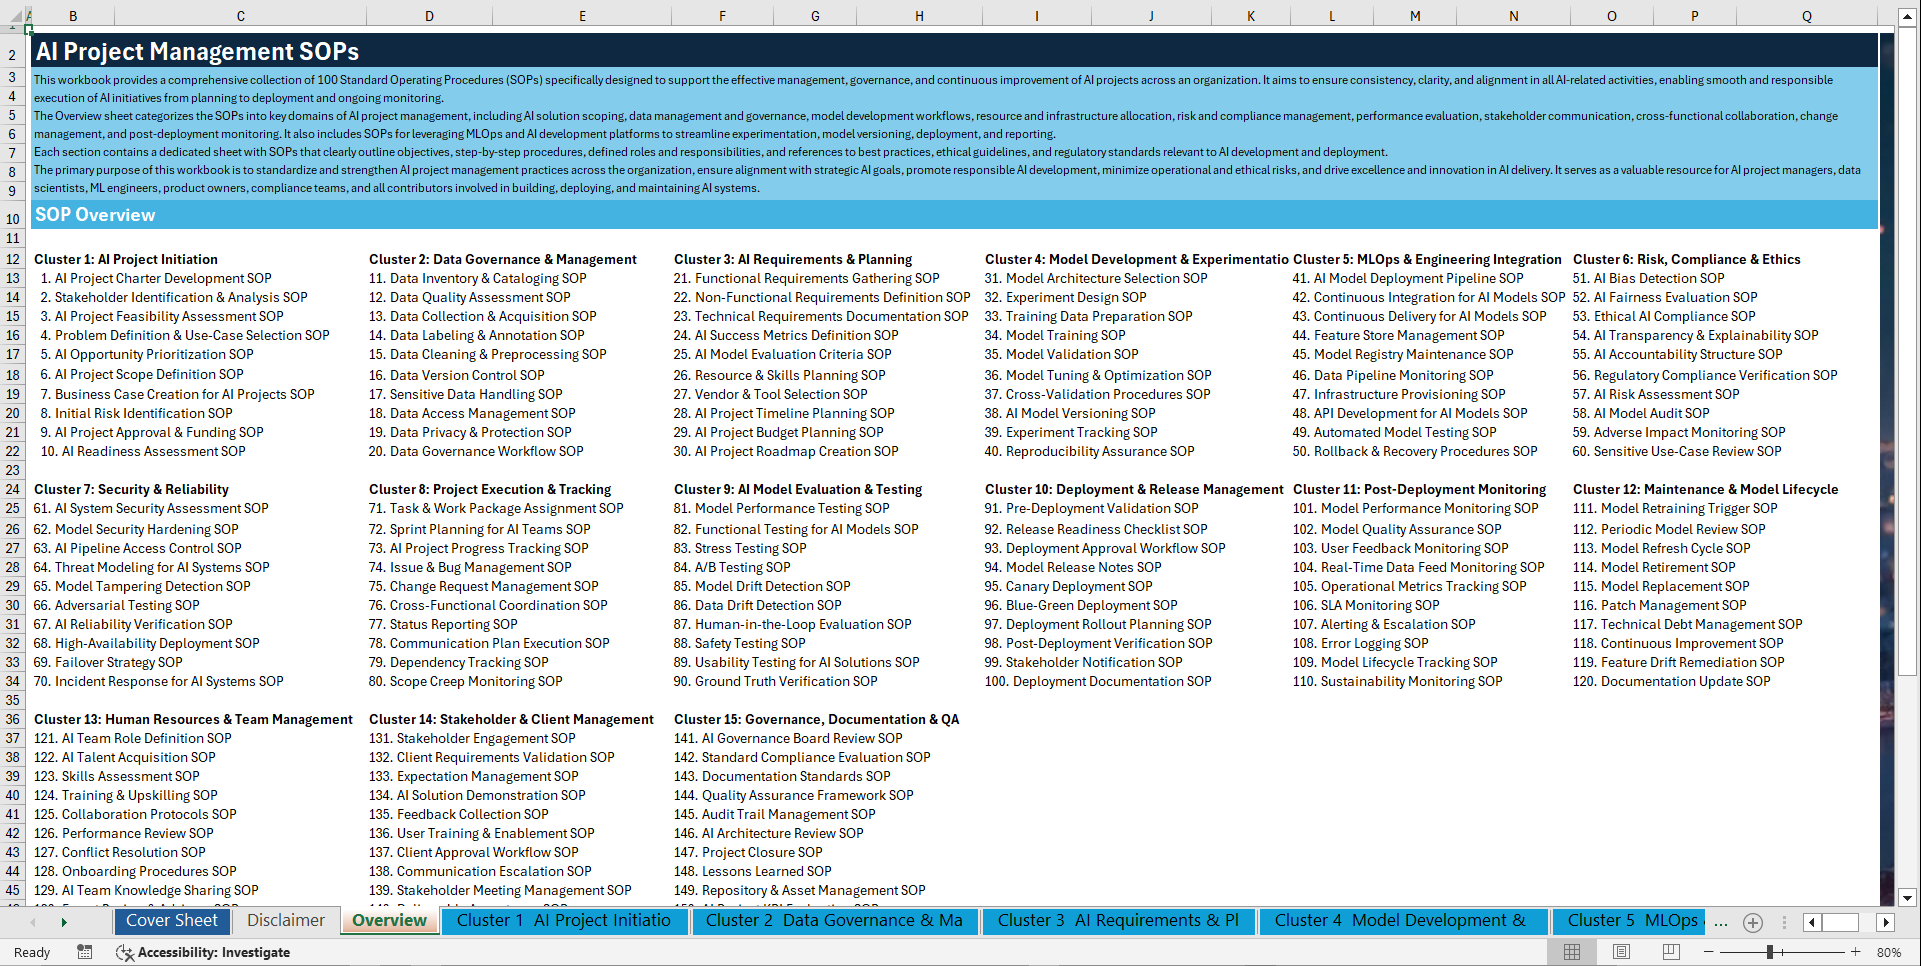
Task: Switch to Normal view in the status bar
Action: (x=1572, y=951)
